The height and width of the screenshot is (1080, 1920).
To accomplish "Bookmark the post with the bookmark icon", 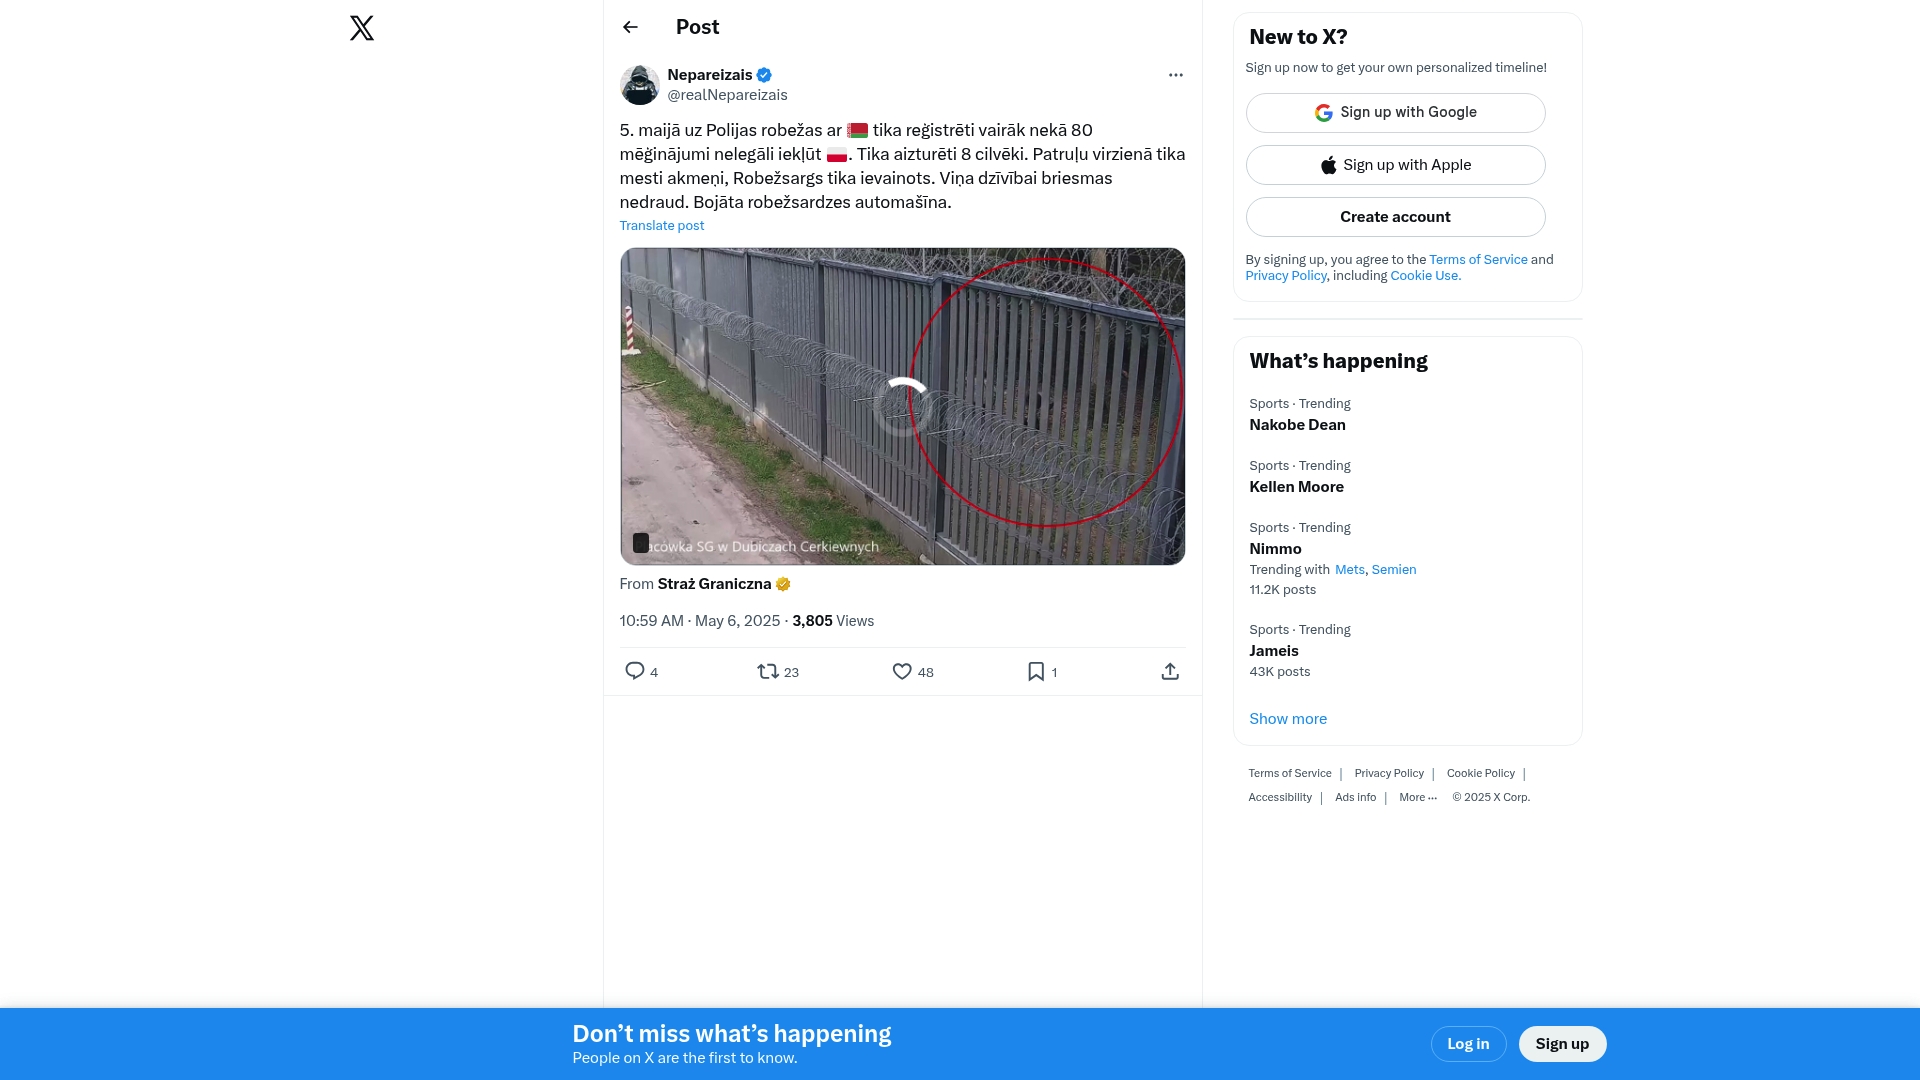I will pyautogui.click(x=1036, y=671).
